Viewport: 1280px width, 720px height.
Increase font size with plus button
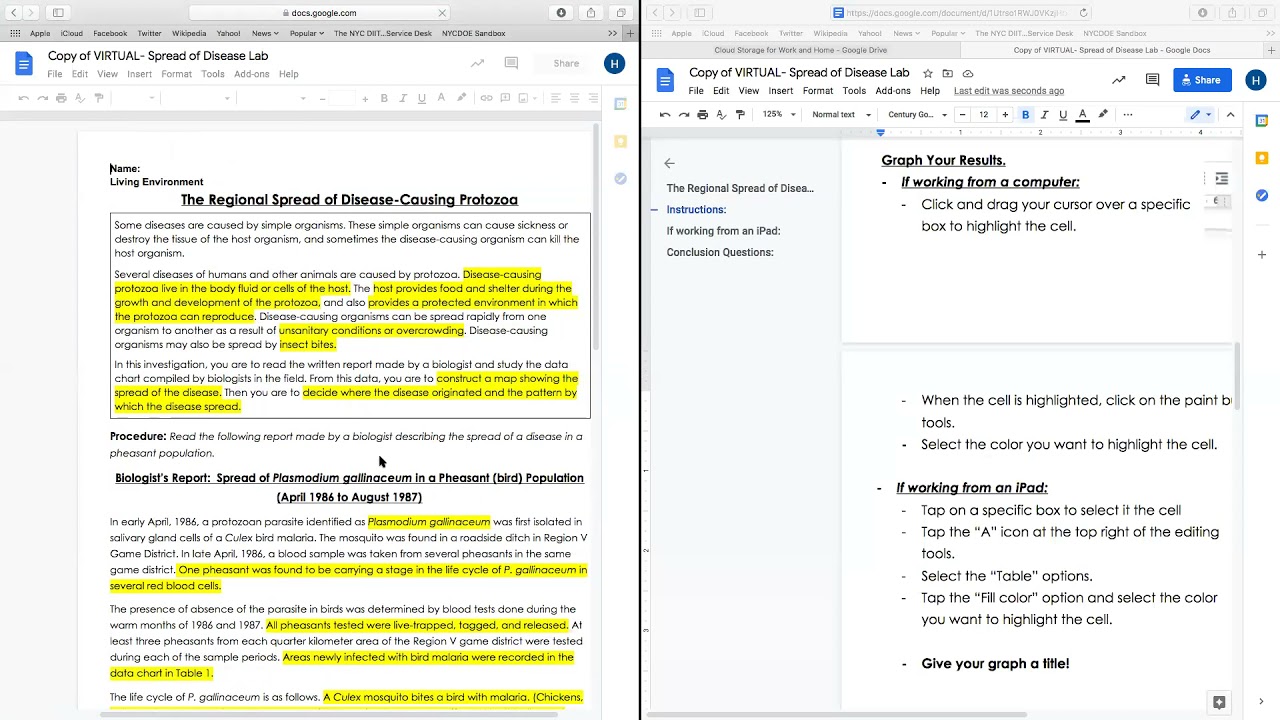click(1005, 115)
